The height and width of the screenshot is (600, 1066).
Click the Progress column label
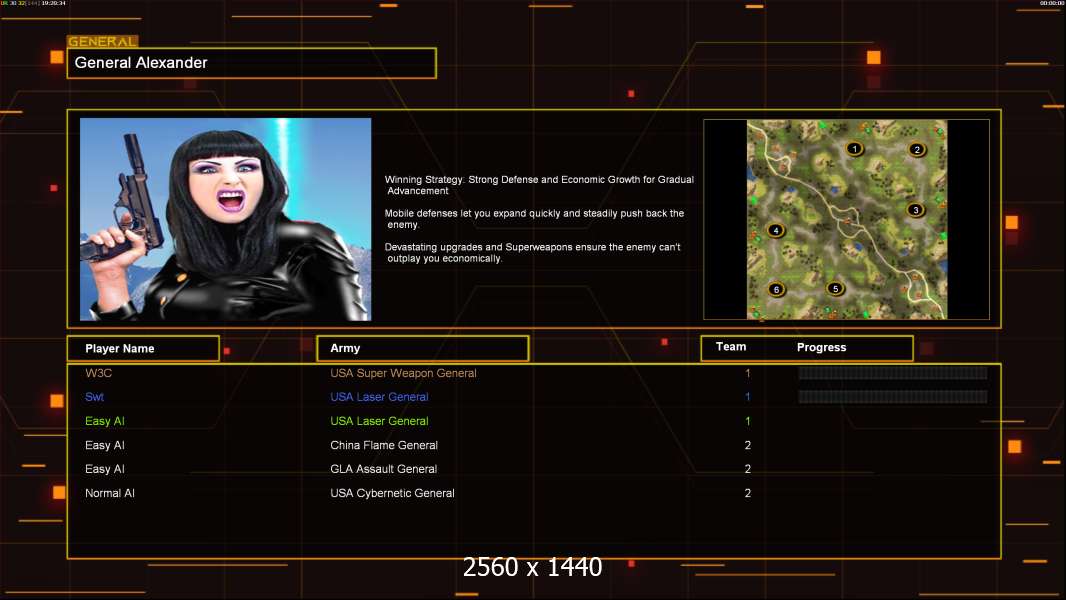(821, 347)
